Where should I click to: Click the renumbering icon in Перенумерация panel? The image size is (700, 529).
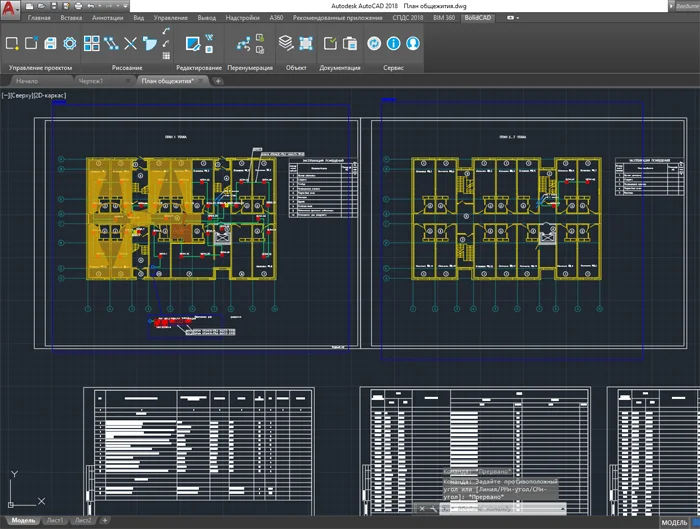point(242,43)
